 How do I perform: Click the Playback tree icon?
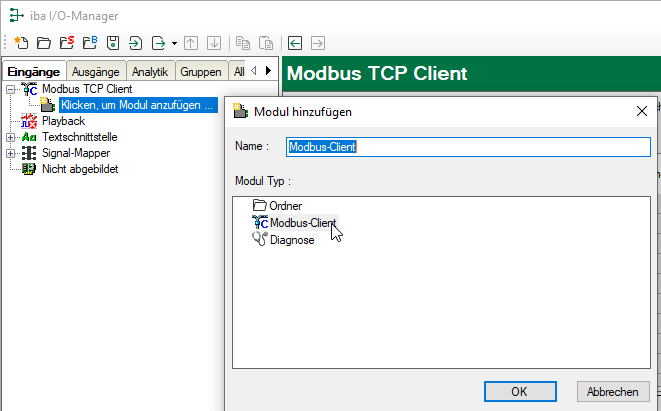point(29,121)
